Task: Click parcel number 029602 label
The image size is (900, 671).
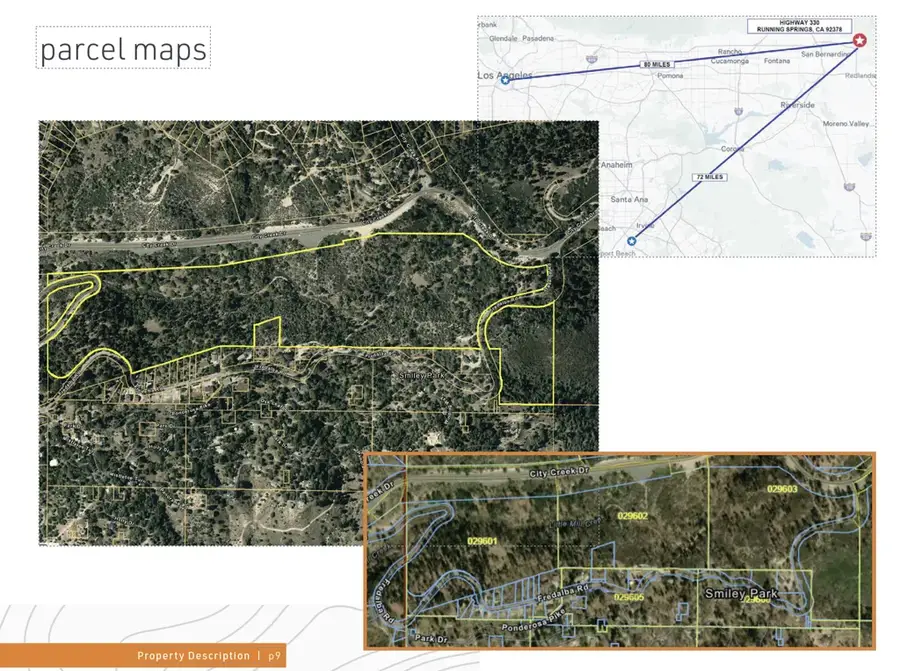Action: coord(633,516)
